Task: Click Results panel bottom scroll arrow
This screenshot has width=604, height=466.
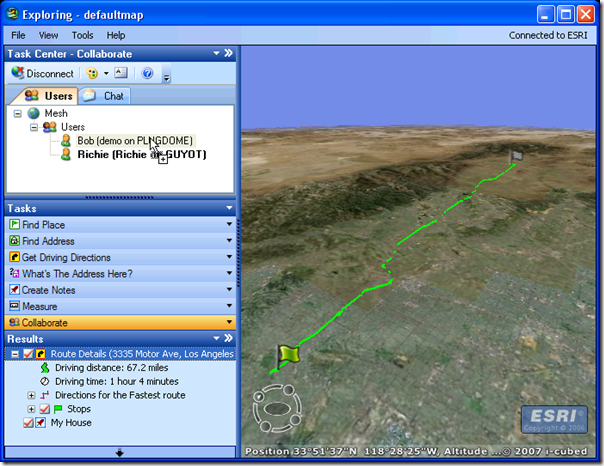Action: [x=120, y=453]
